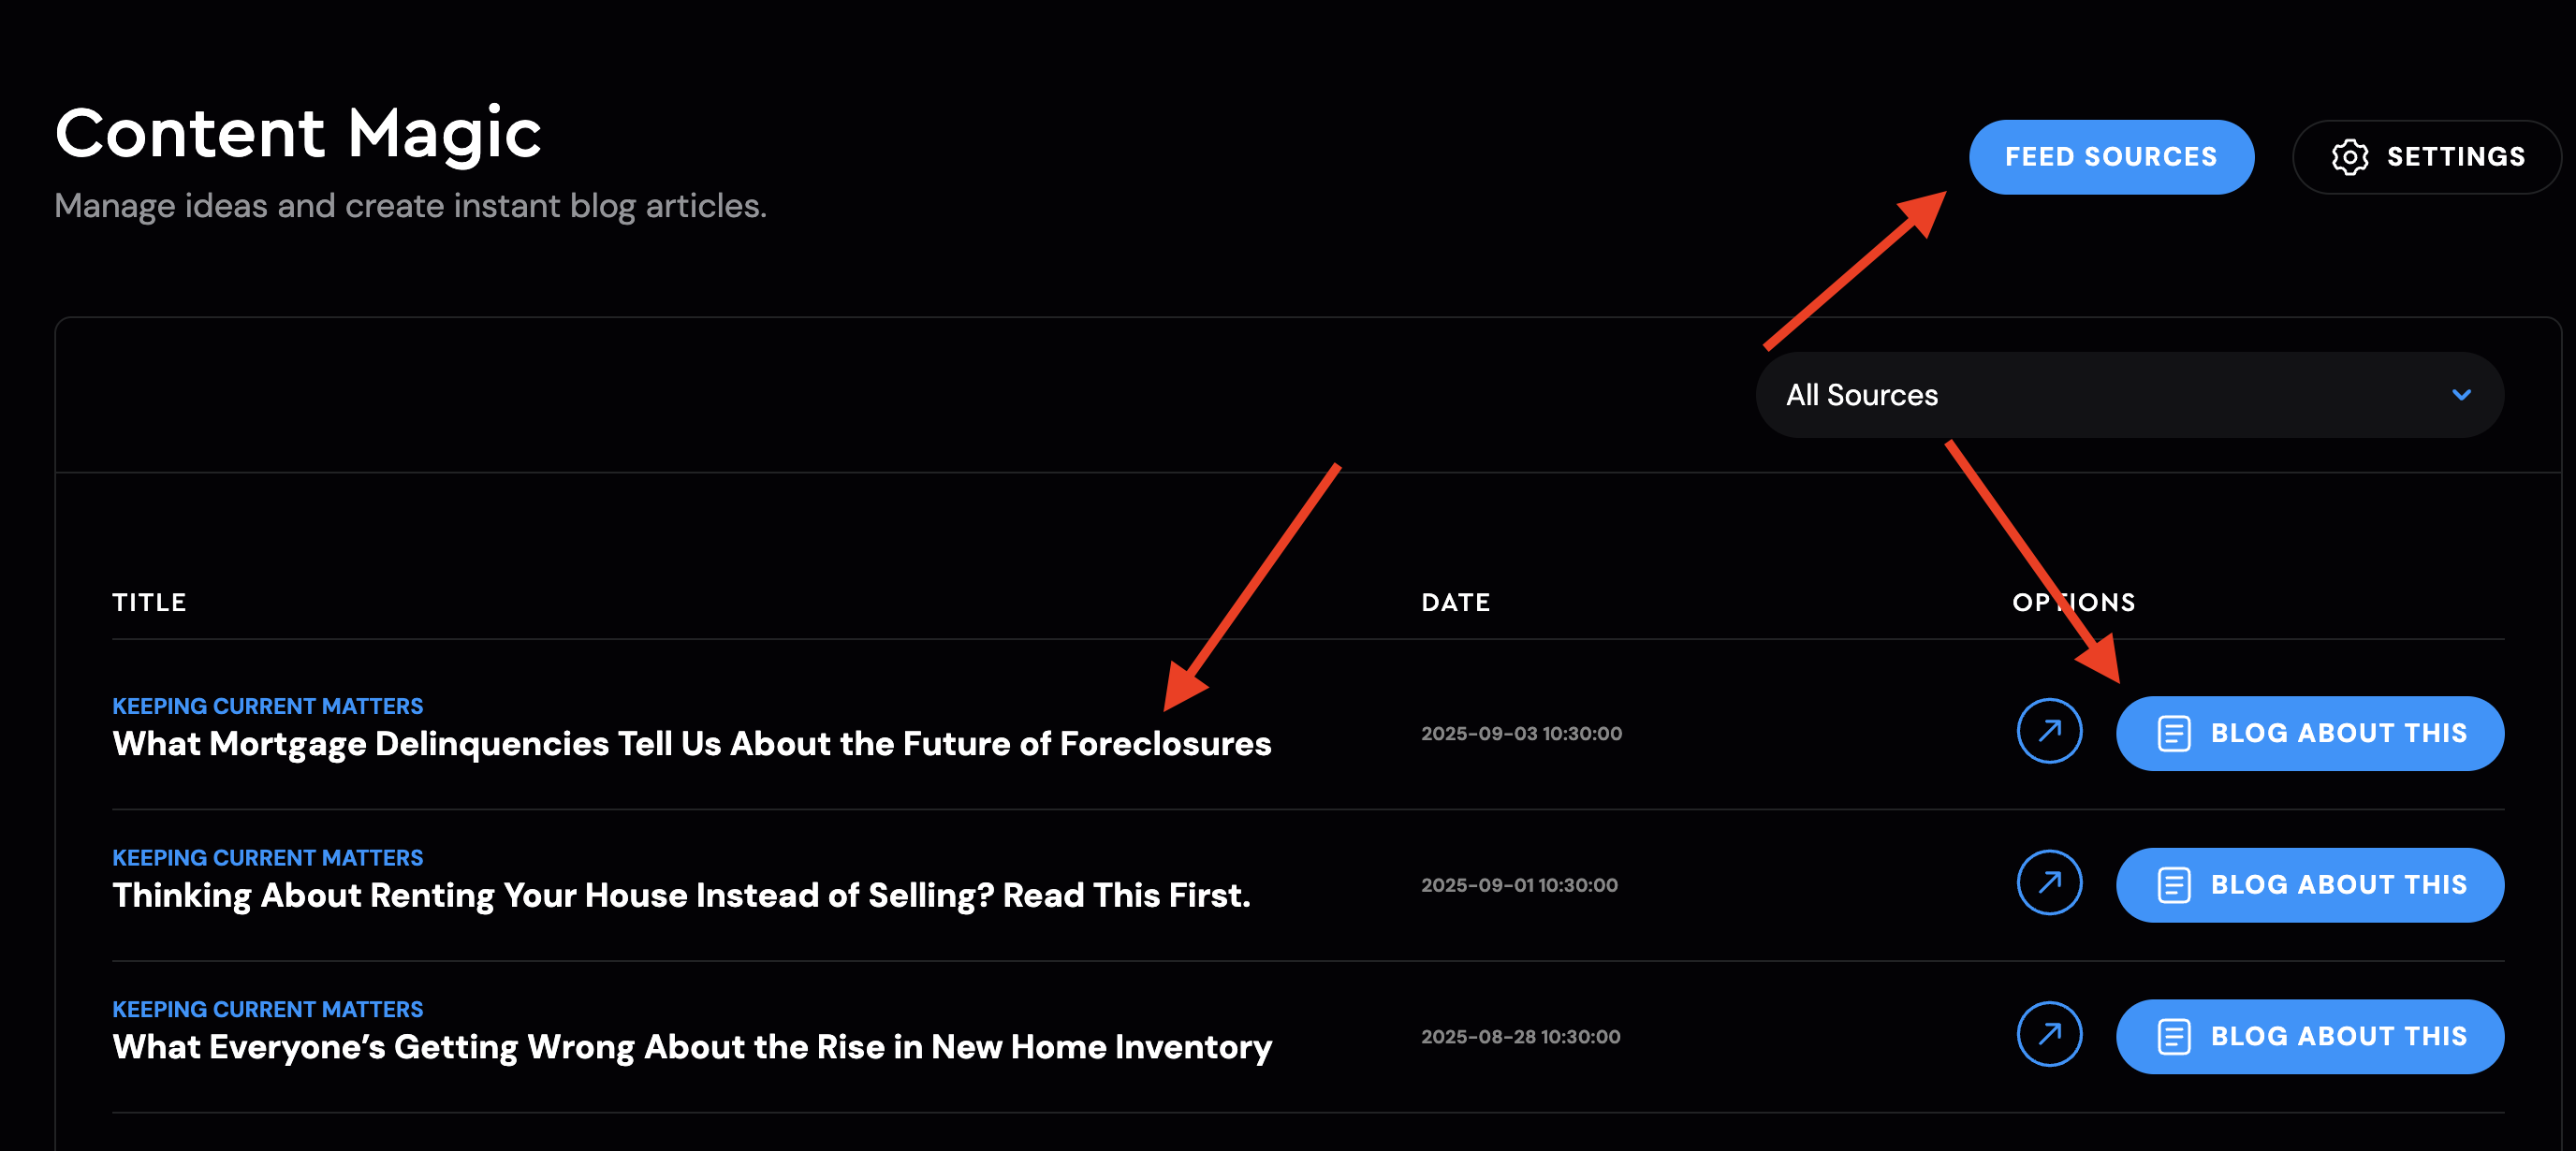Blog about the Mortgage Delinquencies article
This screenshot has height=1151, width=2576.
[2310, 733]
